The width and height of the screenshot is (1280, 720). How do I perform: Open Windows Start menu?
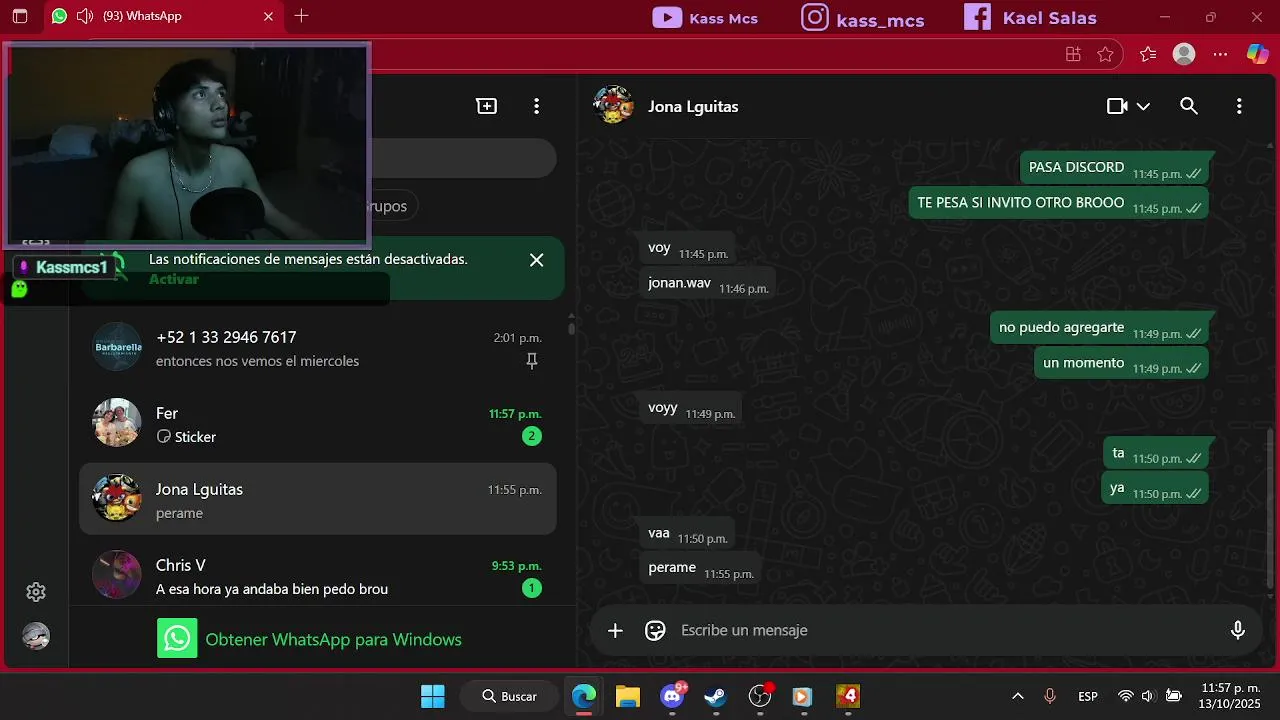click(433, 696)
